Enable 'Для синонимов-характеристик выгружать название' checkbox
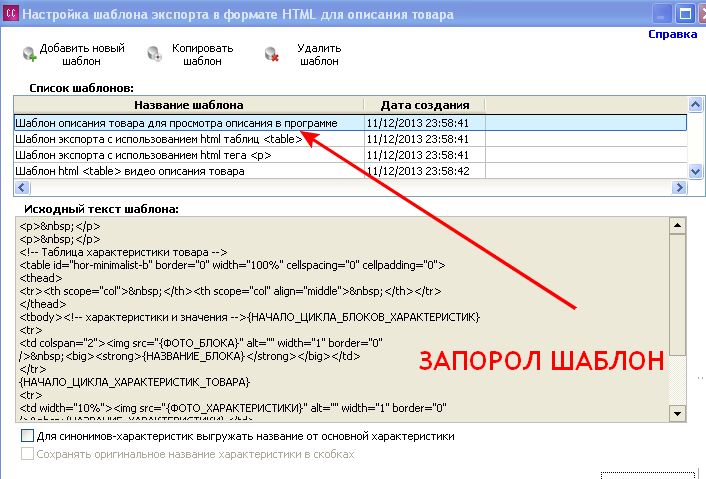 27,436
